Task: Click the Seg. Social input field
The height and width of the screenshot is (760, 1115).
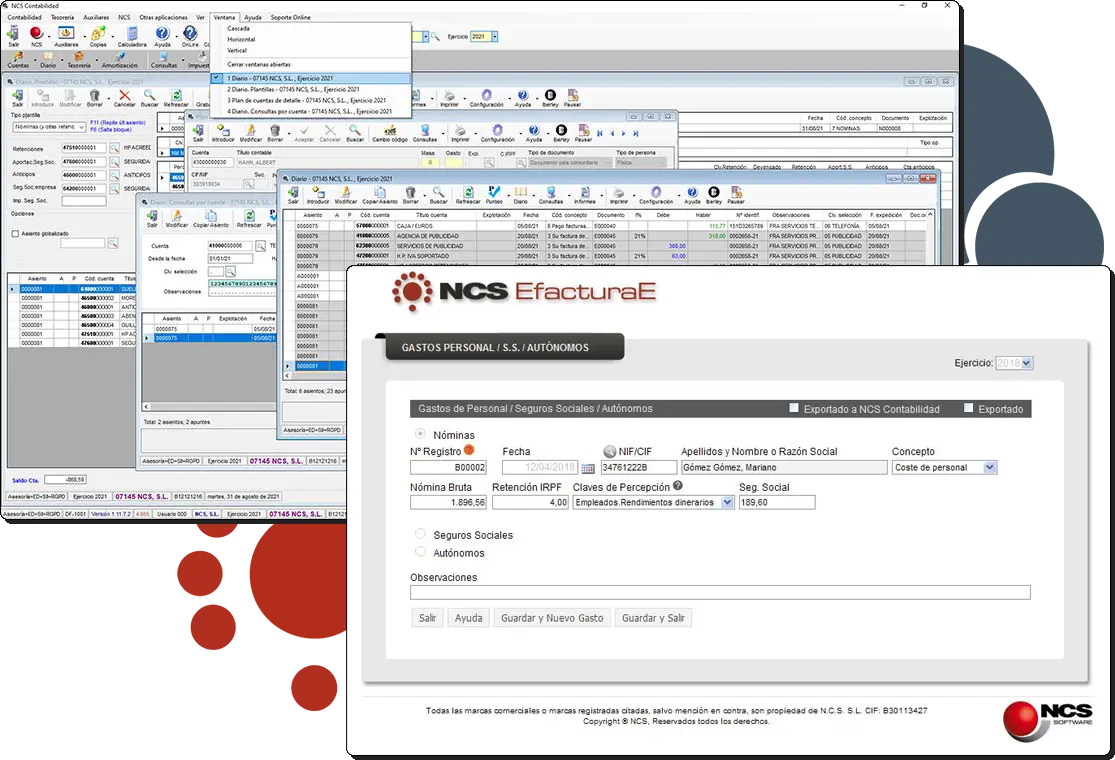Action: pyautogui.click(x=777, y=502)
